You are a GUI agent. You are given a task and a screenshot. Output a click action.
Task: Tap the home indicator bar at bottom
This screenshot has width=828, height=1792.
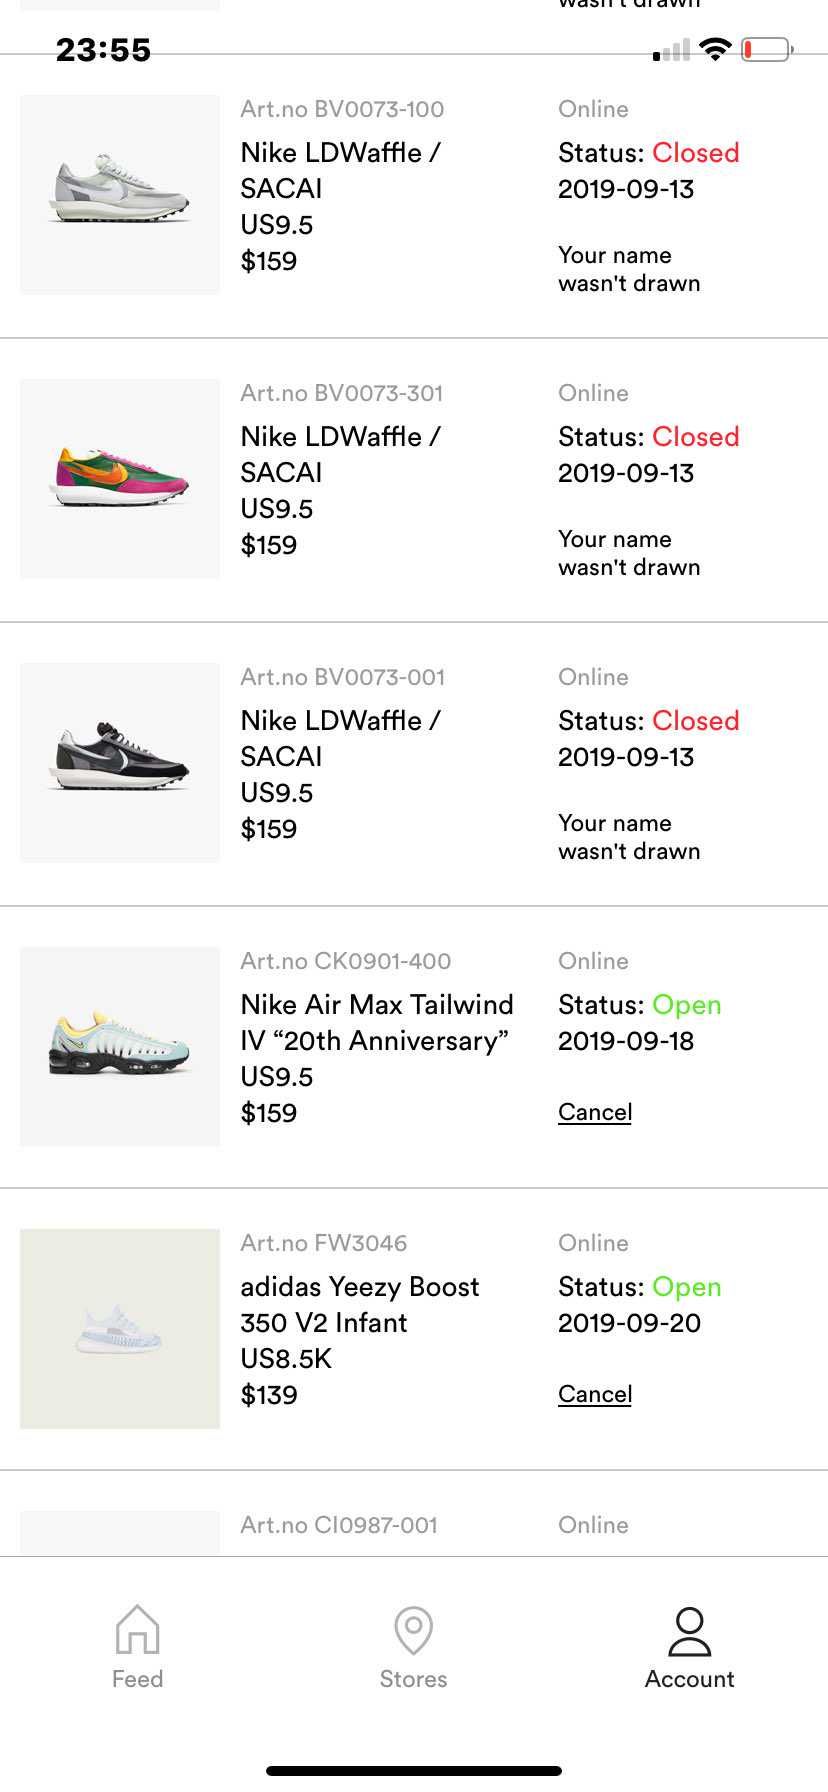[414, 1771]
